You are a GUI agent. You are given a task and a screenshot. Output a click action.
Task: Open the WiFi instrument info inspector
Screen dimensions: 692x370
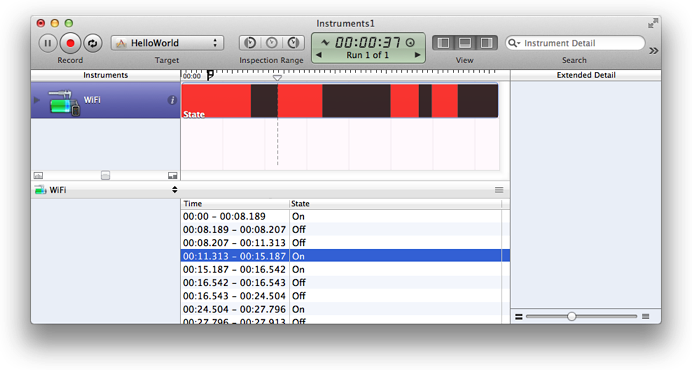[x=172, y=100]
